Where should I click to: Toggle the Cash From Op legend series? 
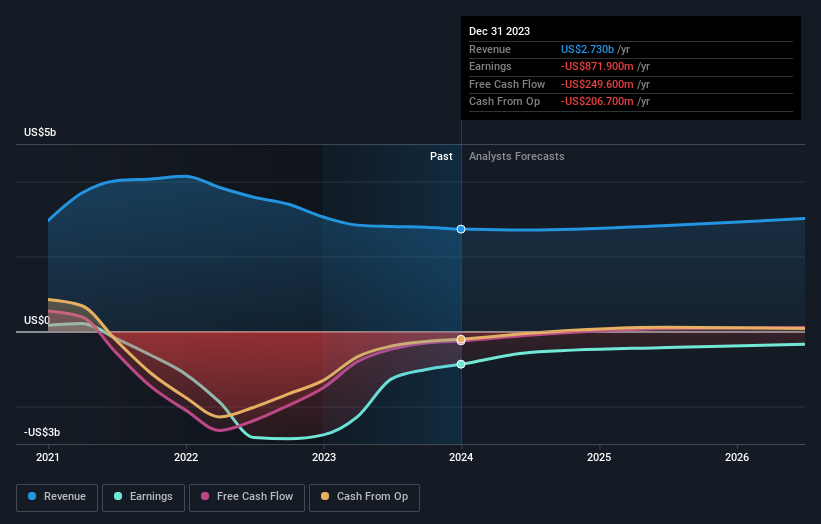pos(364,497)
